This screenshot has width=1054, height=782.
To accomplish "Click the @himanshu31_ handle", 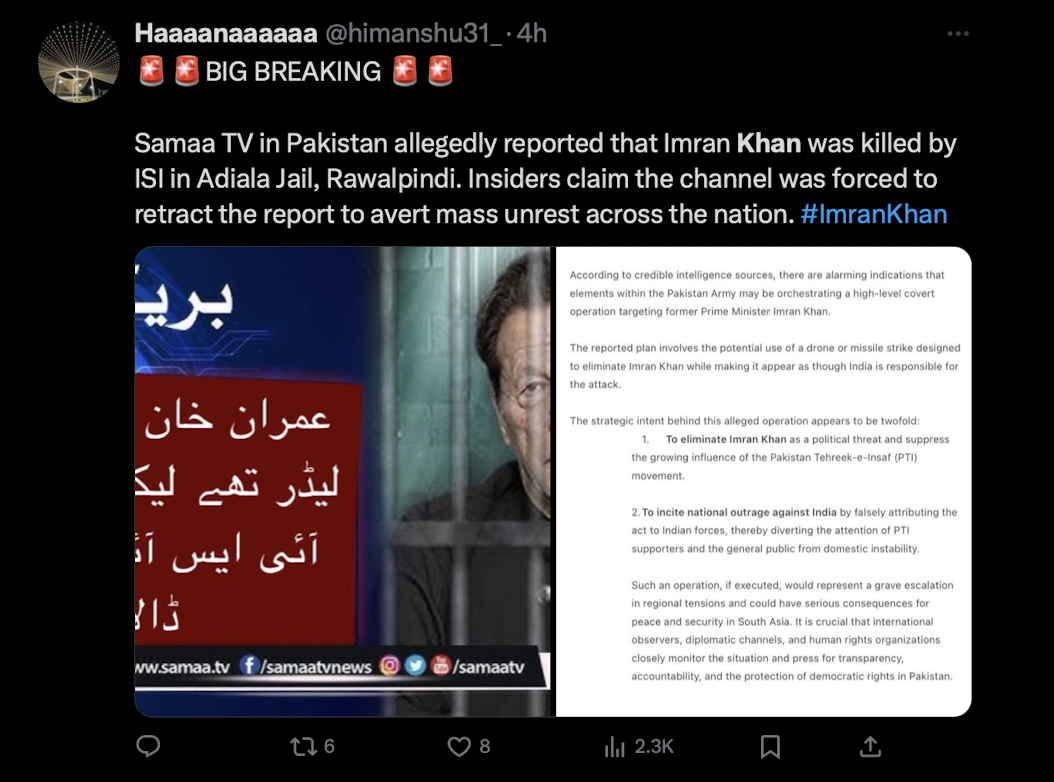I will point(413,33).
